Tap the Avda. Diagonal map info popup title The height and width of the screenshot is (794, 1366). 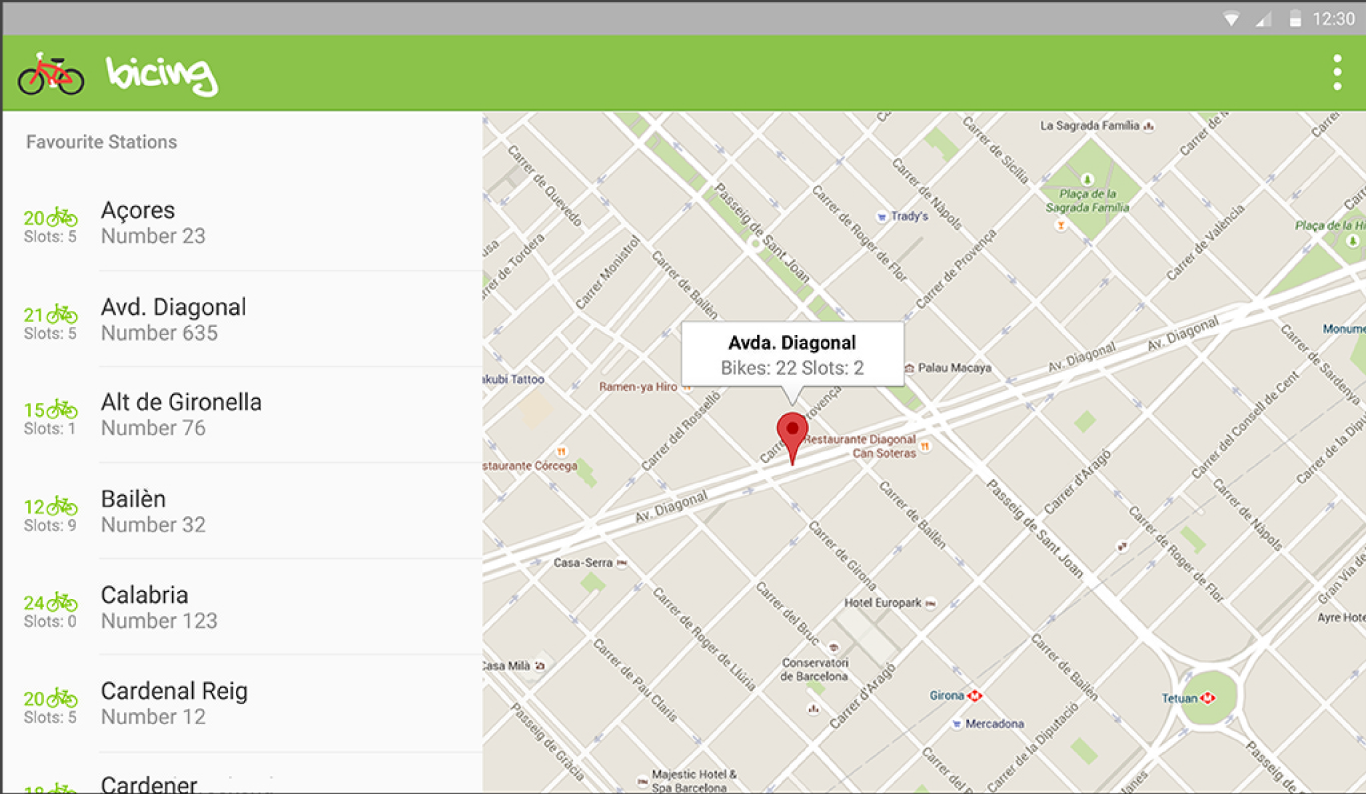click(792, 343)
